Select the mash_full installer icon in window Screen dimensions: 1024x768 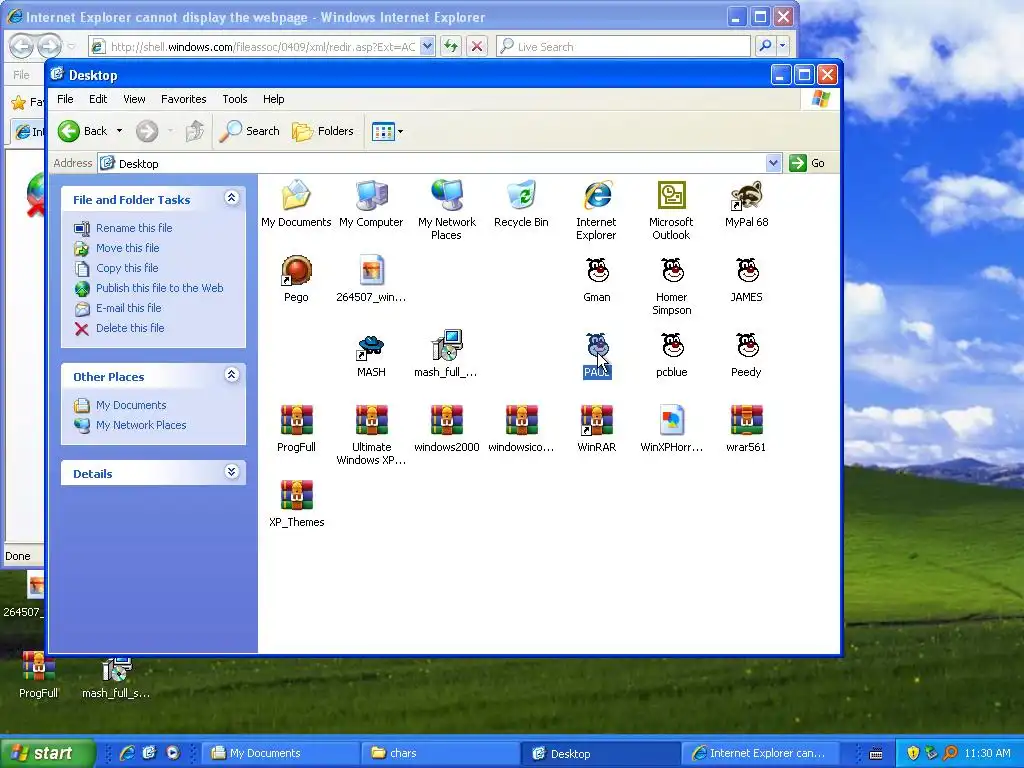447,345
